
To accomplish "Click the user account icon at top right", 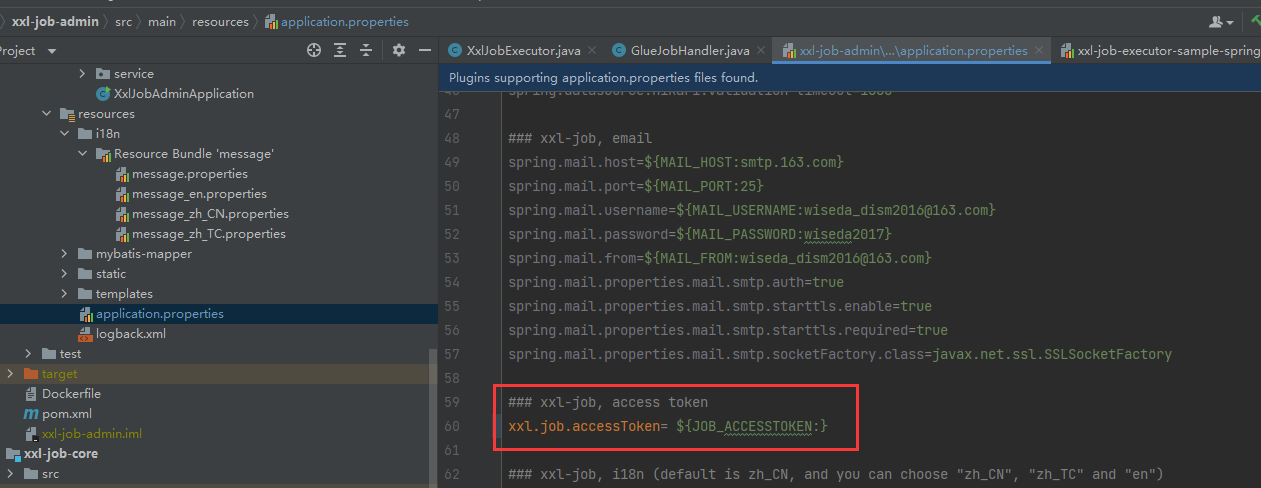I will click(1221, 22).
